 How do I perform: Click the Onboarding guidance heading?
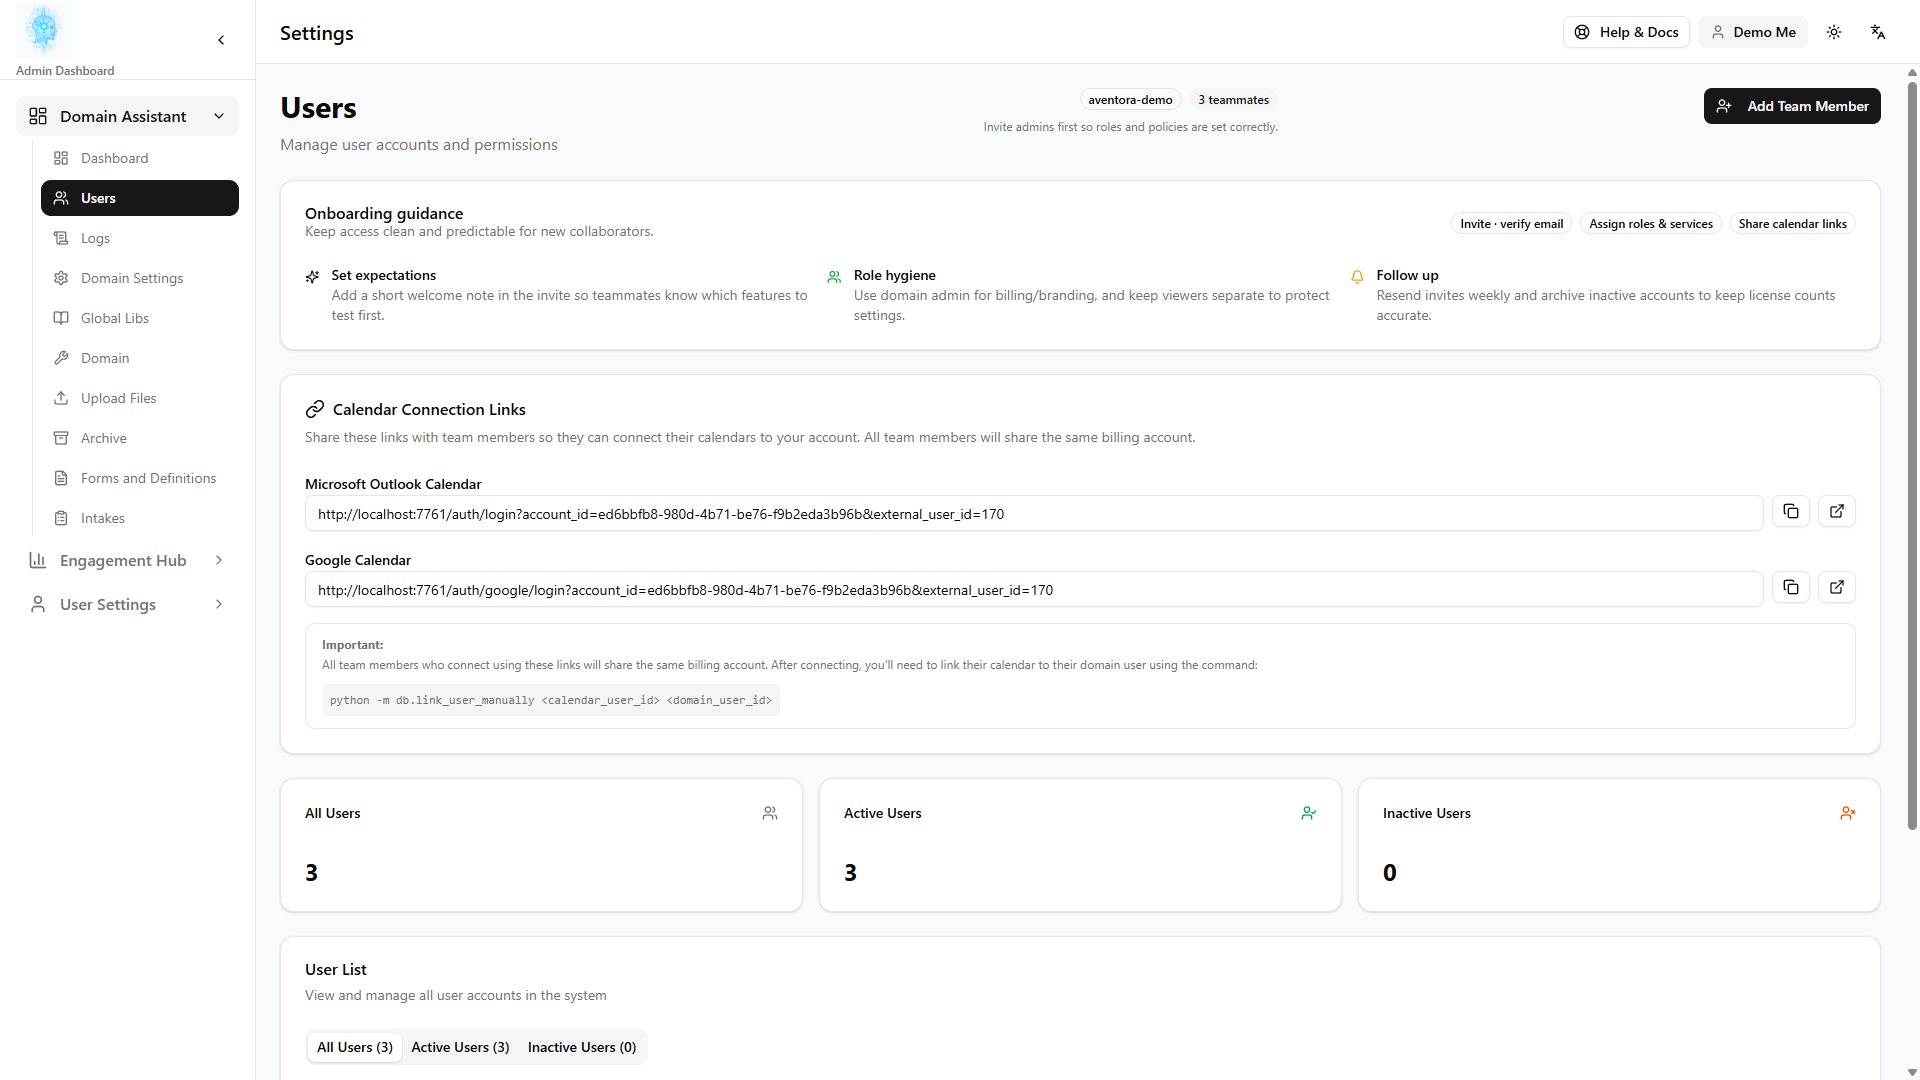(384, 213)
